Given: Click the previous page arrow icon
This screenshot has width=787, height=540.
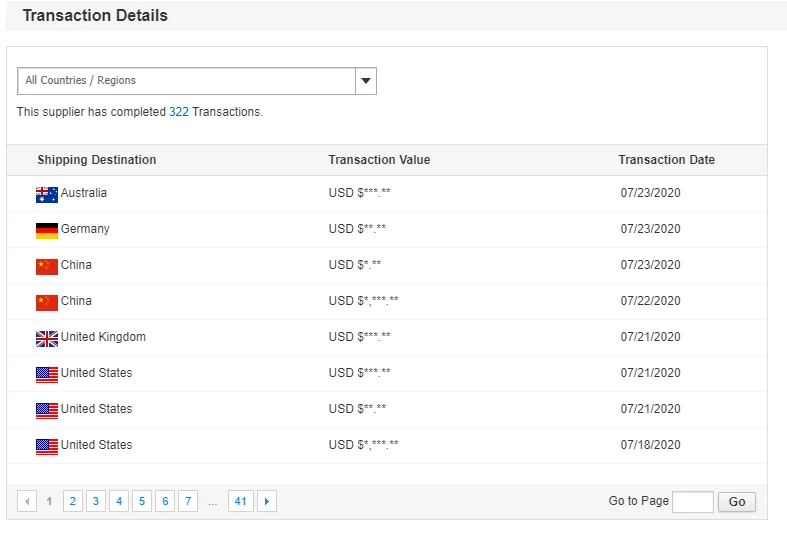Looking at the screenshot, I should 27,502.
